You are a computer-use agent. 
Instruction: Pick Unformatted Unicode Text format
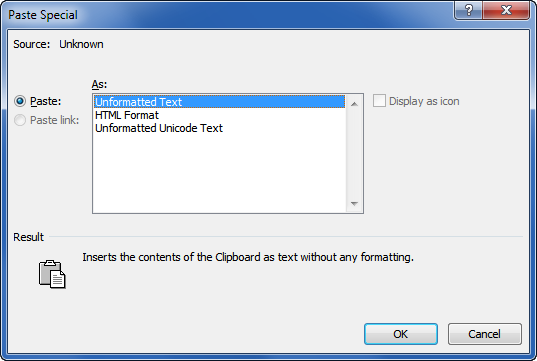[x=219, y=128]
